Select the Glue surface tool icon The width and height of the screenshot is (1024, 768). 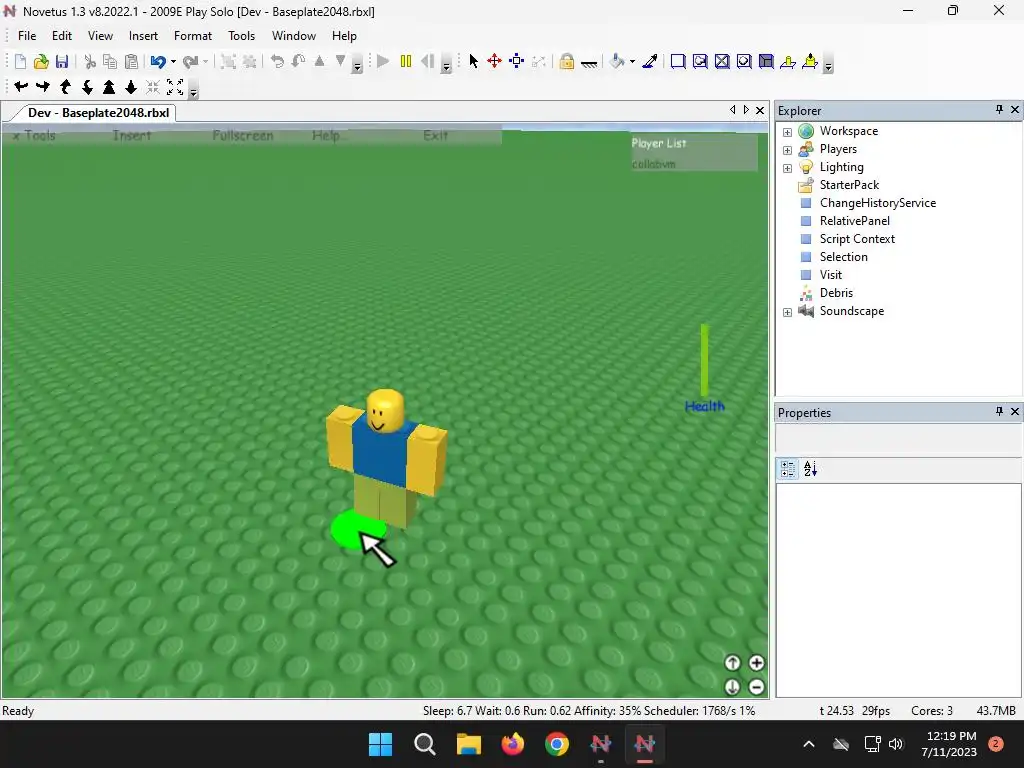coord(700,61)
